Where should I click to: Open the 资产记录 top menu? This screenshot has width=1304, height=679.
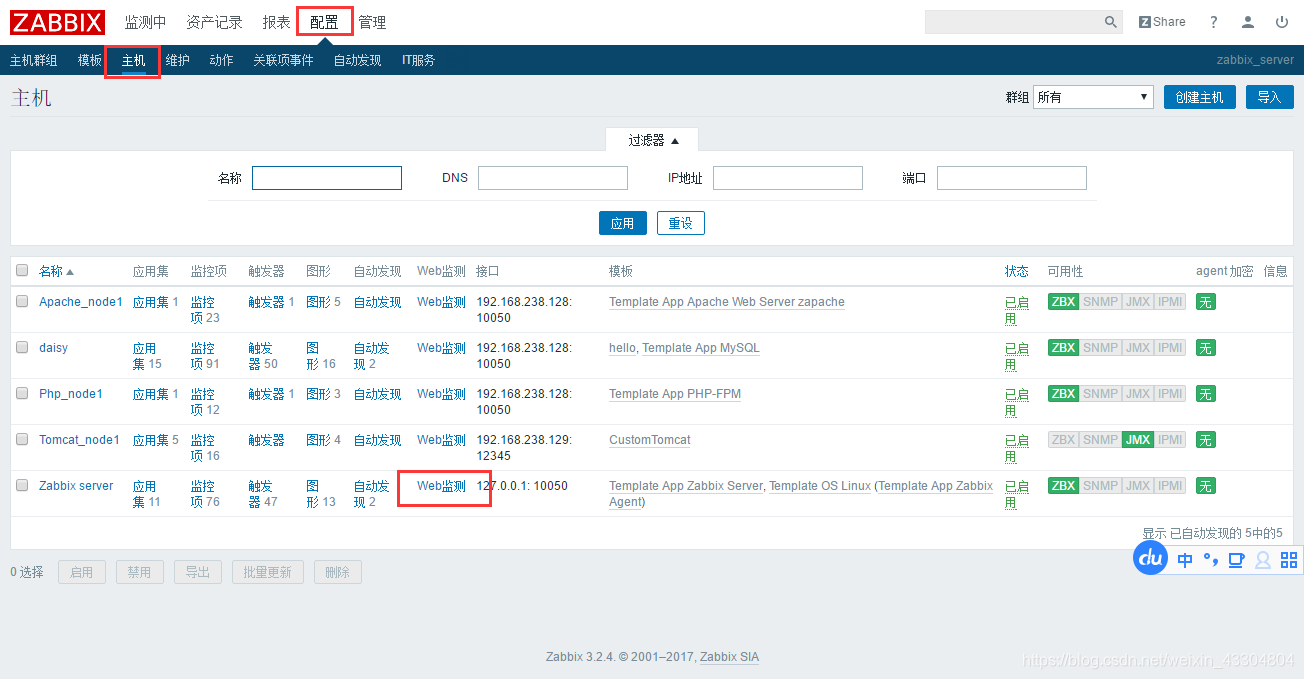(x=214, y=22)
